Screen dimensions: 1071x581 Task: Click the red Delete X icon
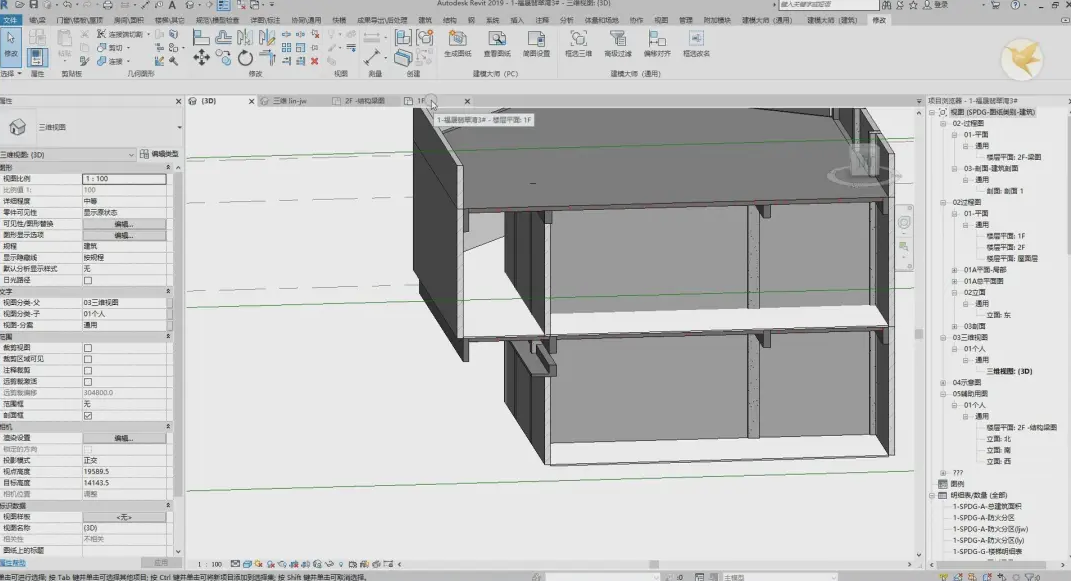[x=314, y=61]
